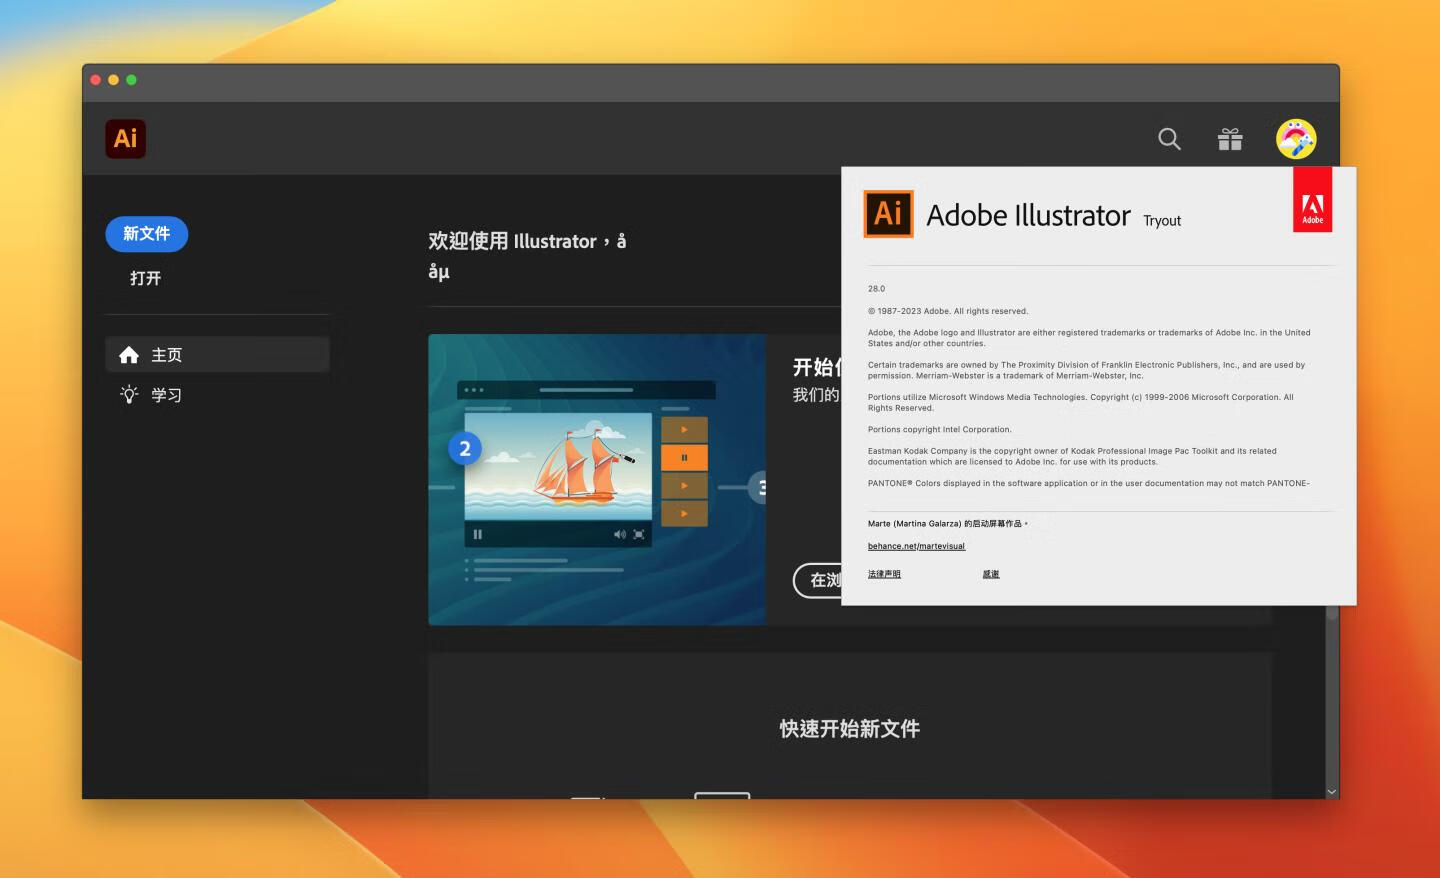This screenshot has width=1440, height=878.
Task: Click the version text 28.0
Action: point(876,289)
